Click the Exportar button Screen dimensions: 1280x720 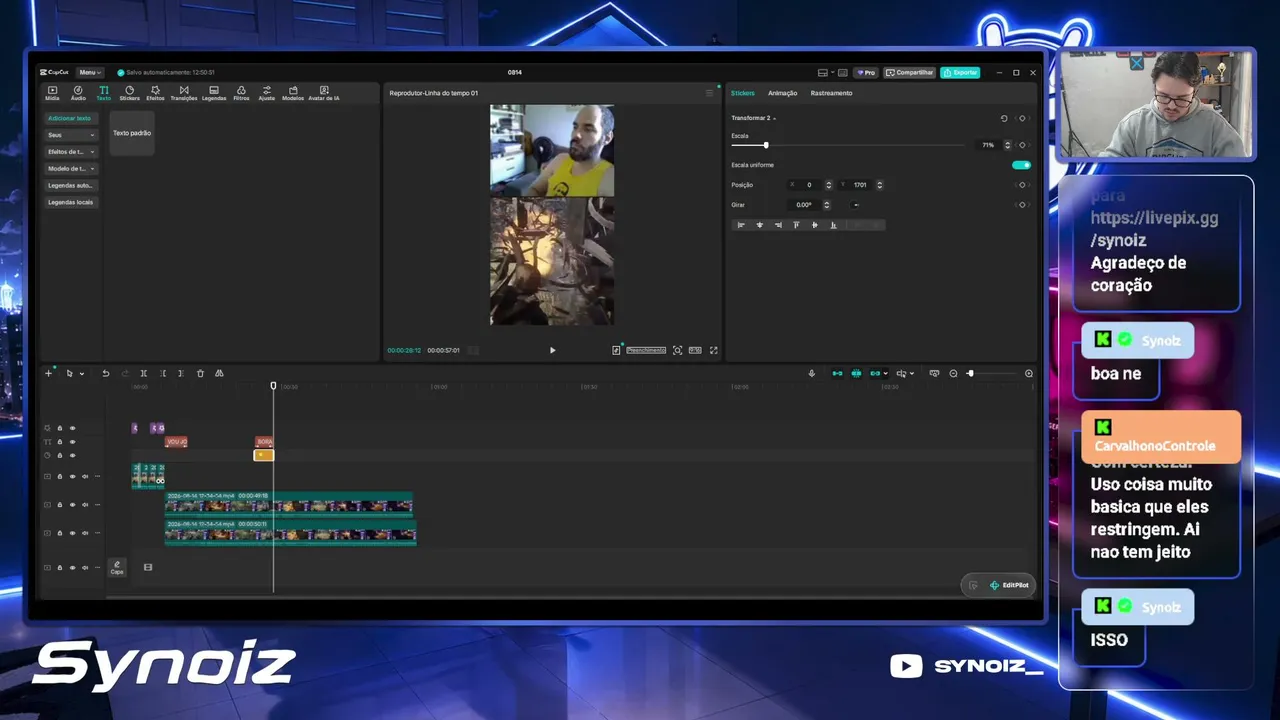pos(960,73)
